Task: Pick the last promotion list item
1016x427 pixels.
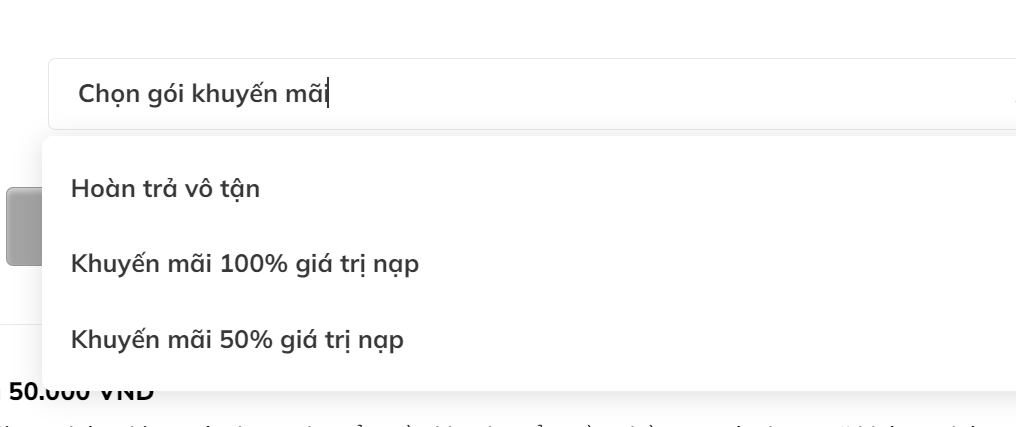Action: pos(237,340)
